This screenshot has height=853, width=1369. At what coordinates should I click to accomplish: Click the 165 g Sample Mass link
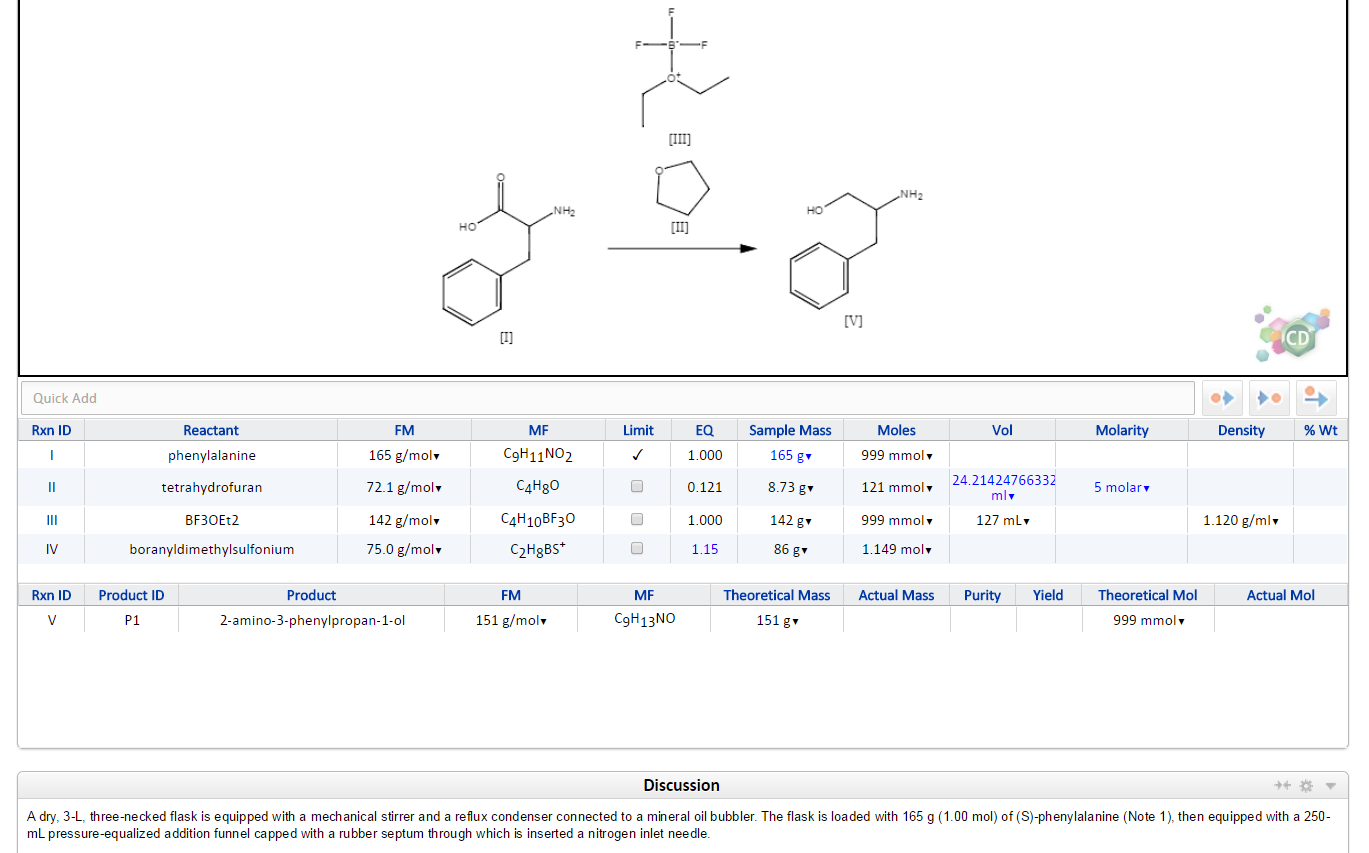[x=788, y=455]
